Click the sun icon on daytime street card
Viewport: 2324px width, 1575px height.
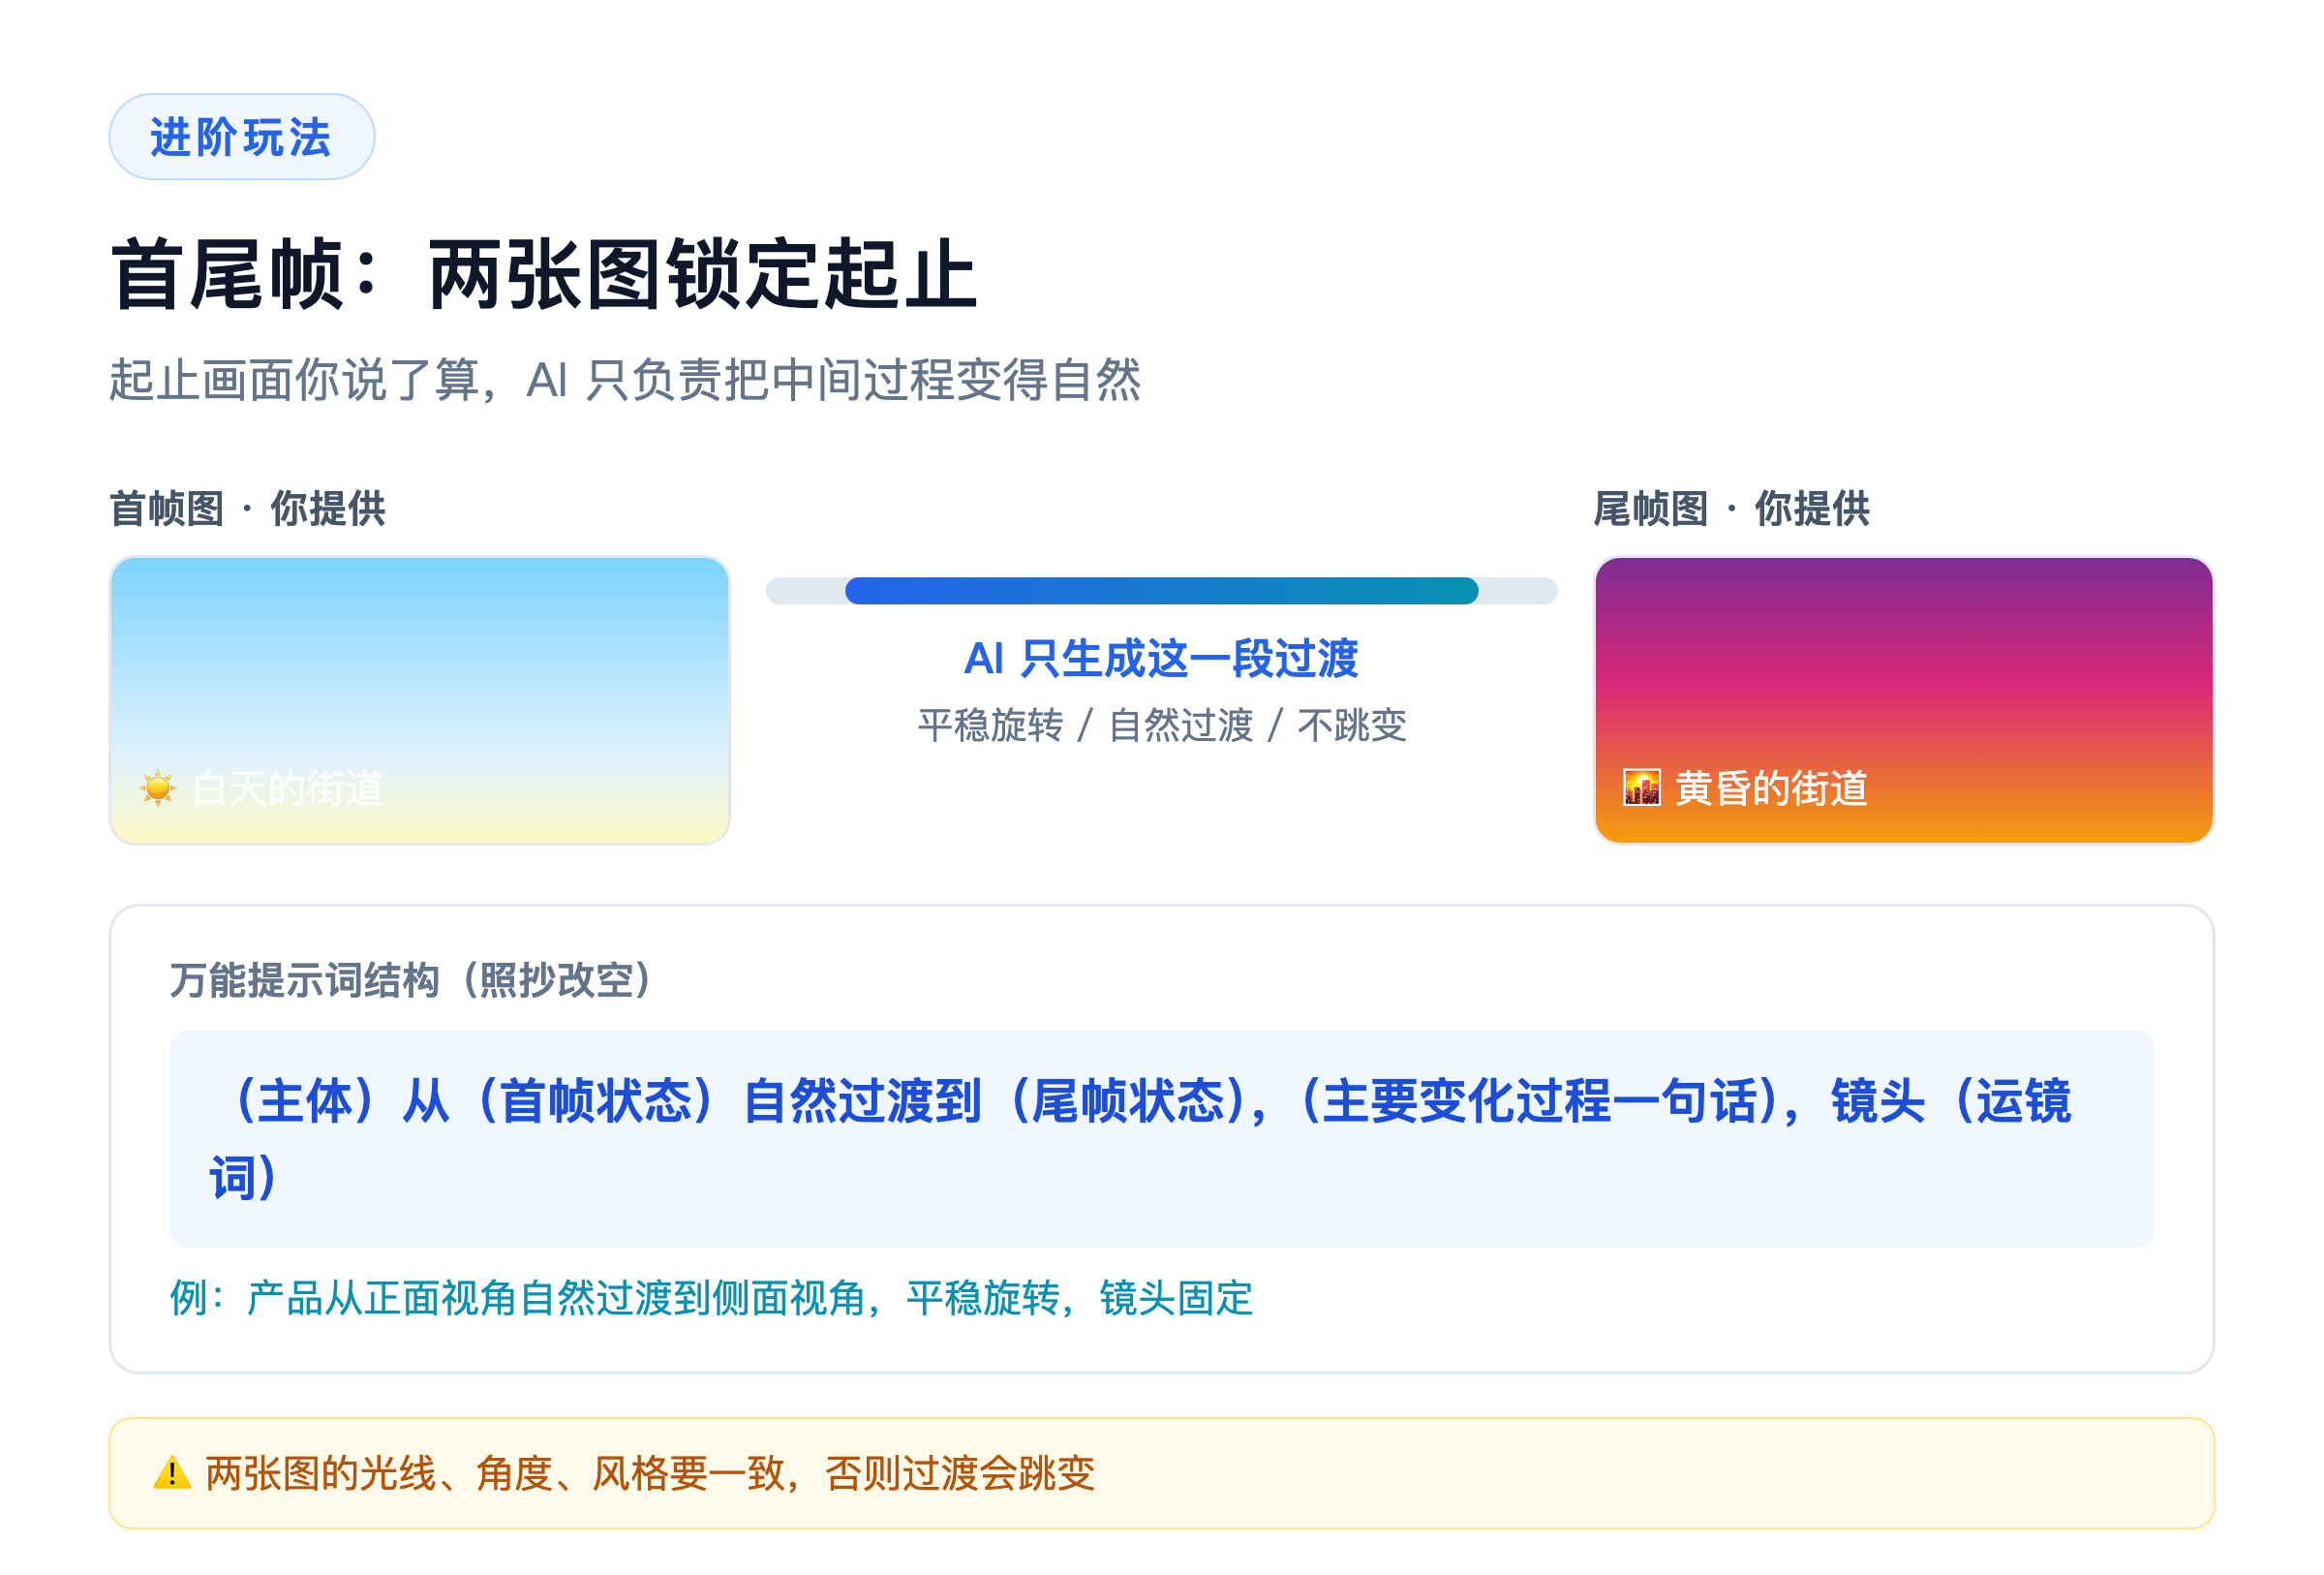(157, 789)
